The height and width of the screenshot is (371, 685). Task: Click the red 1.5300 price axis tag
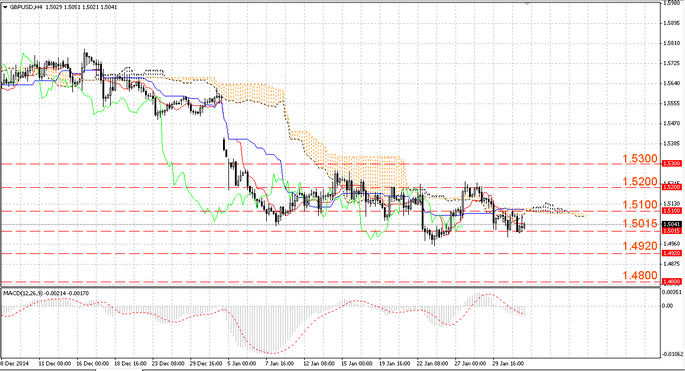click(671, 163)
